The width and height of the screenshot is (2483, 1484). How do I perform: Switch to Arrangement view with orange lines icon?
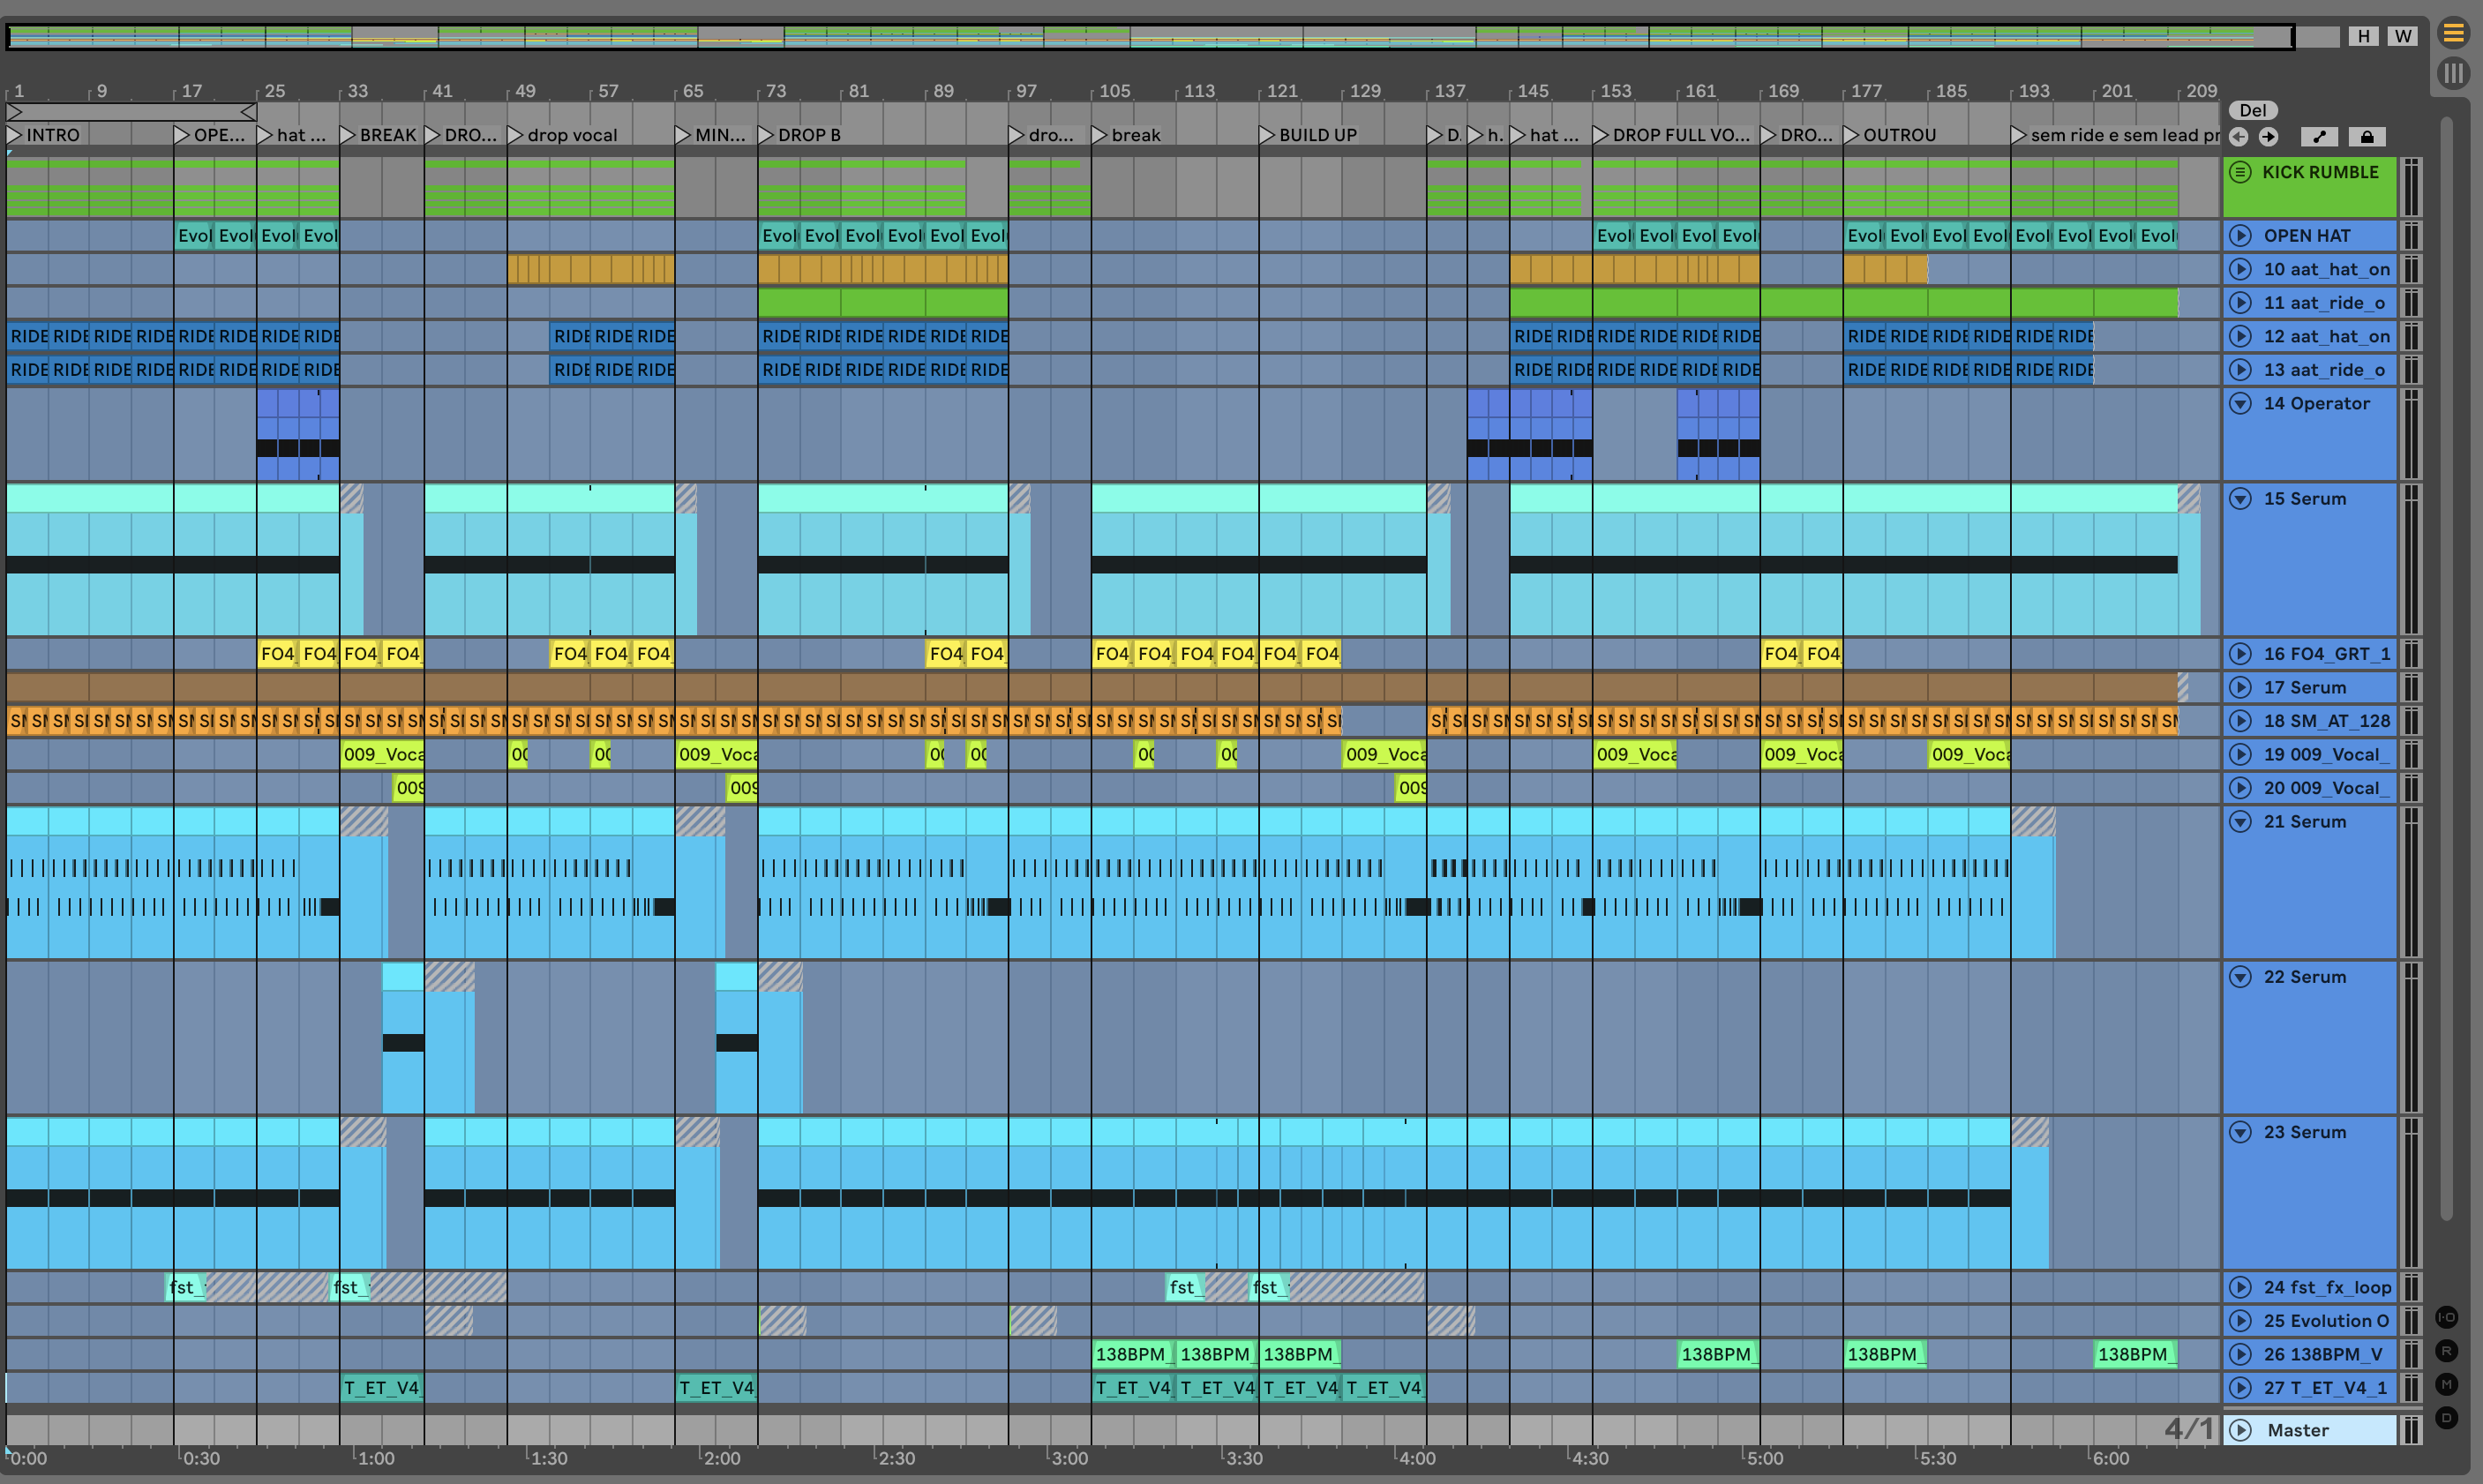(x=2453, y=33)
